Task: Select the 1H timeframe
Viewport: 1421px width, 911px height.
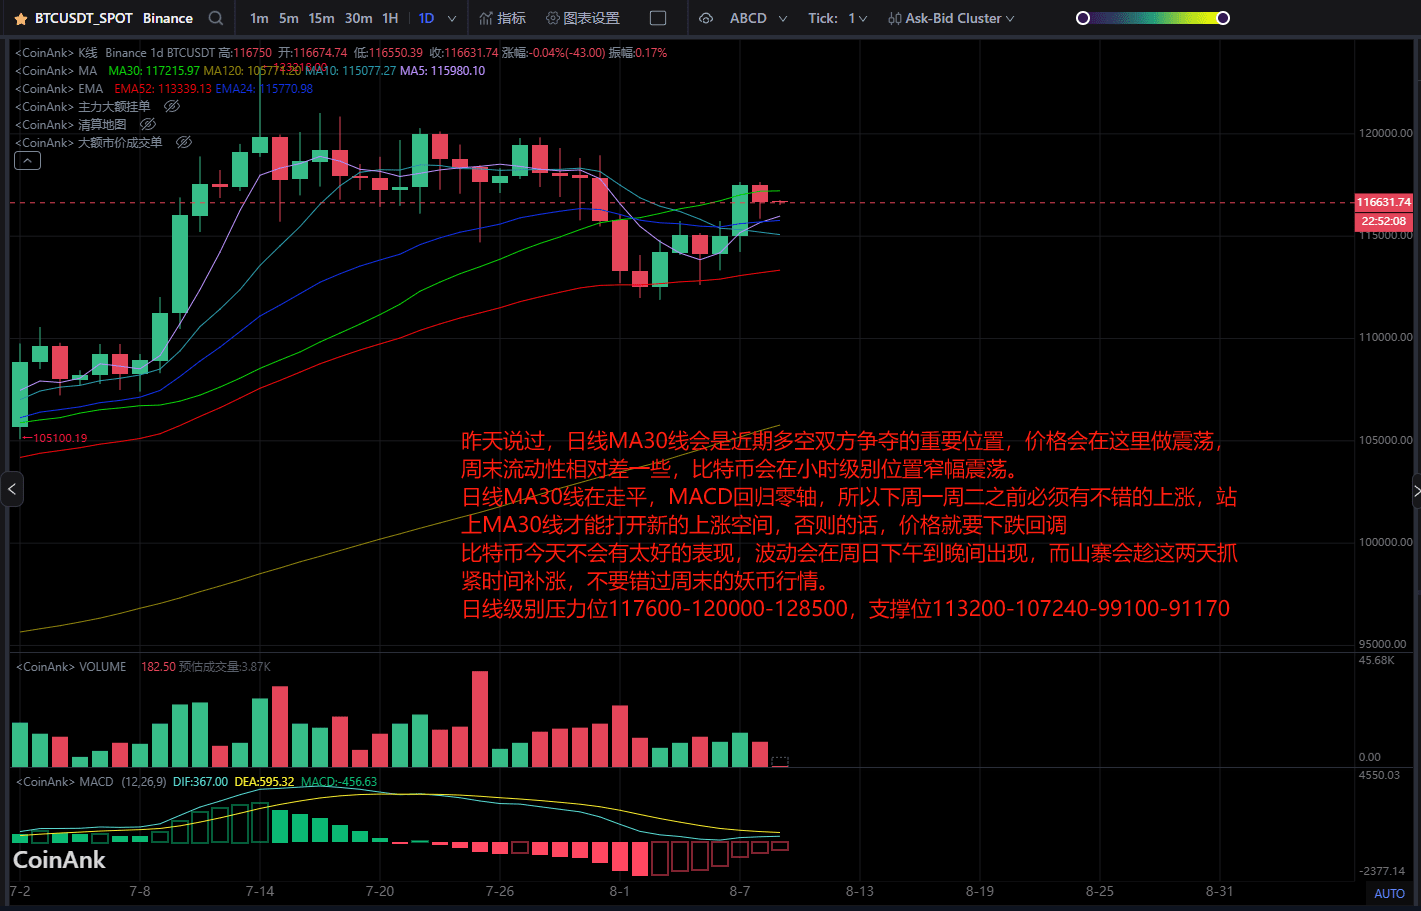Action: click(x=390, y=18)
